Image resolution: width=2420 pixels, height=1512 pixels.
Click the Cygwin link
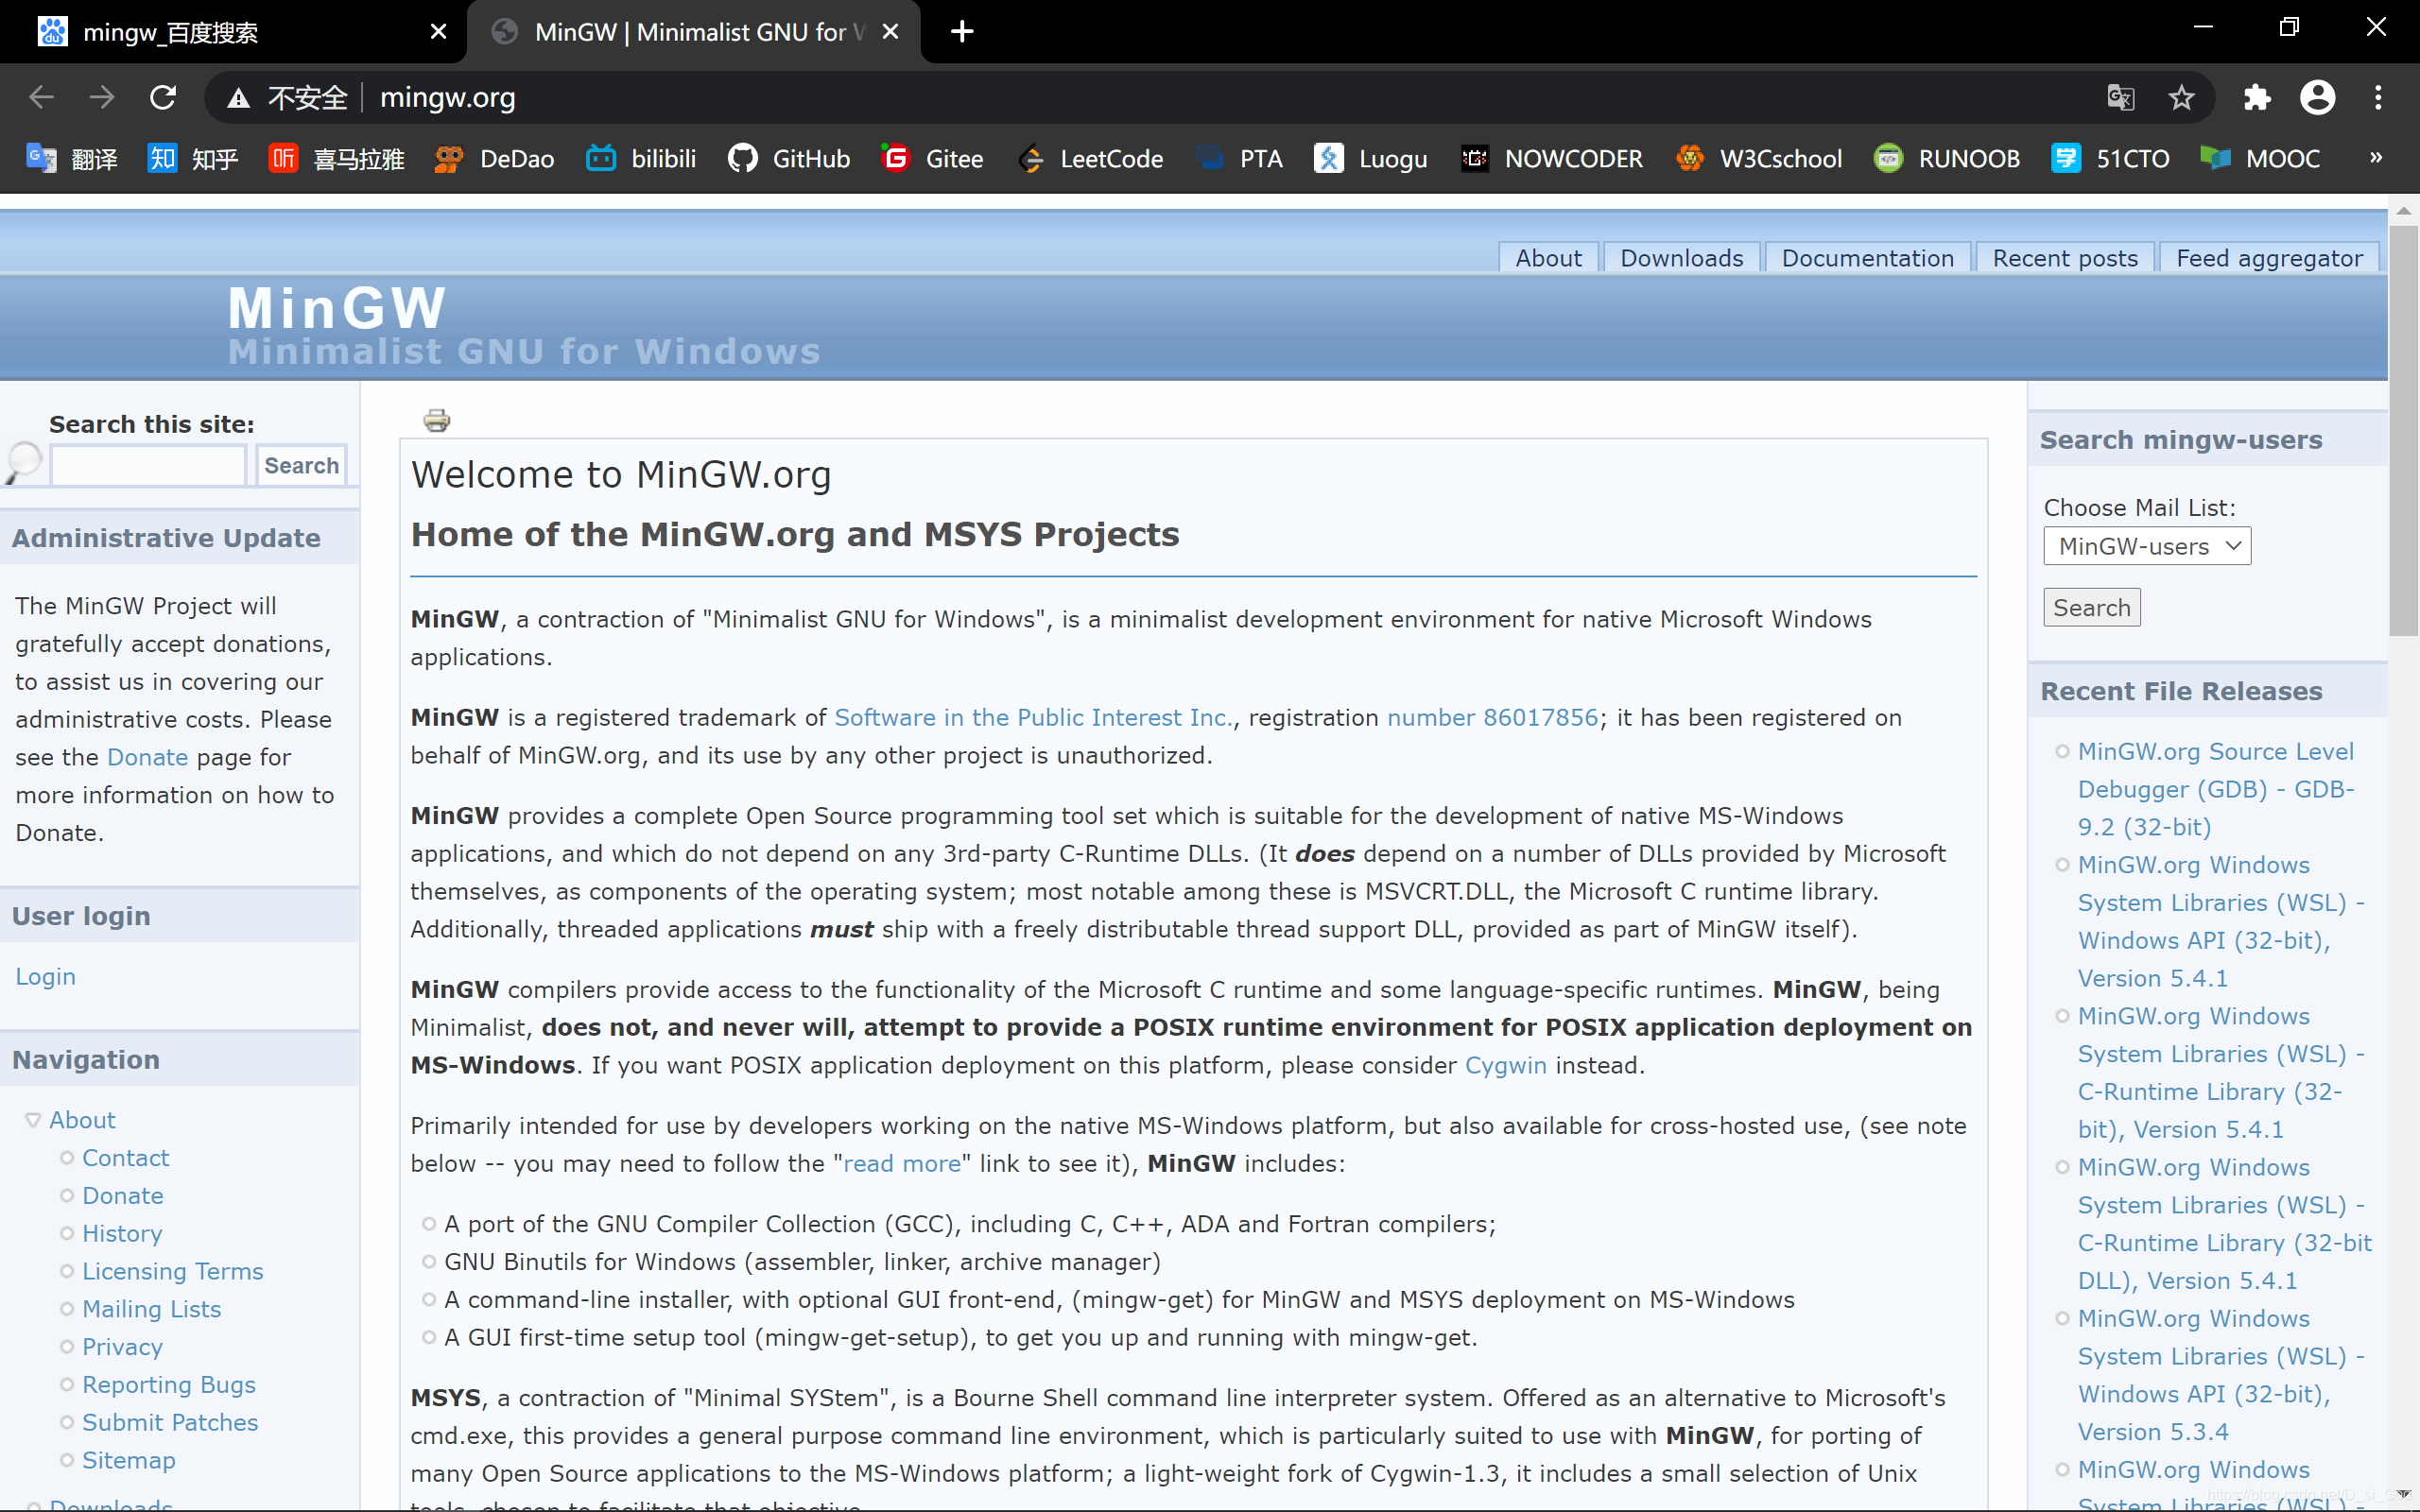tap(1505, 1065)
